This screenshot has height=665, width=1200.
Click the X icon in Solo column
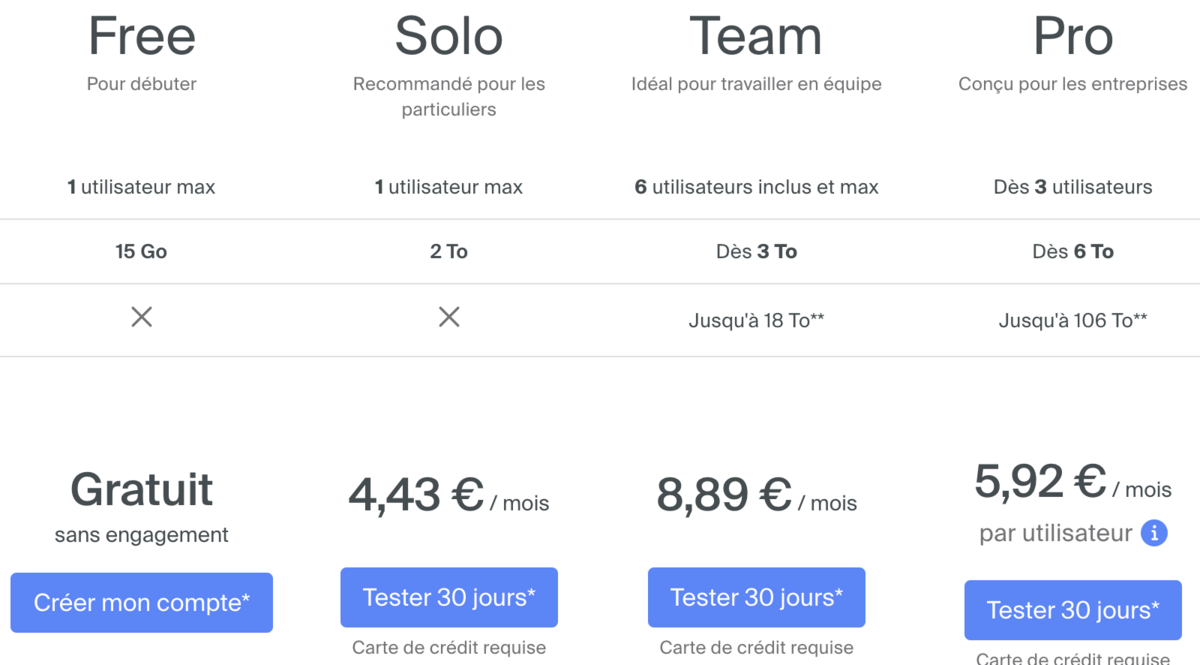449,318
